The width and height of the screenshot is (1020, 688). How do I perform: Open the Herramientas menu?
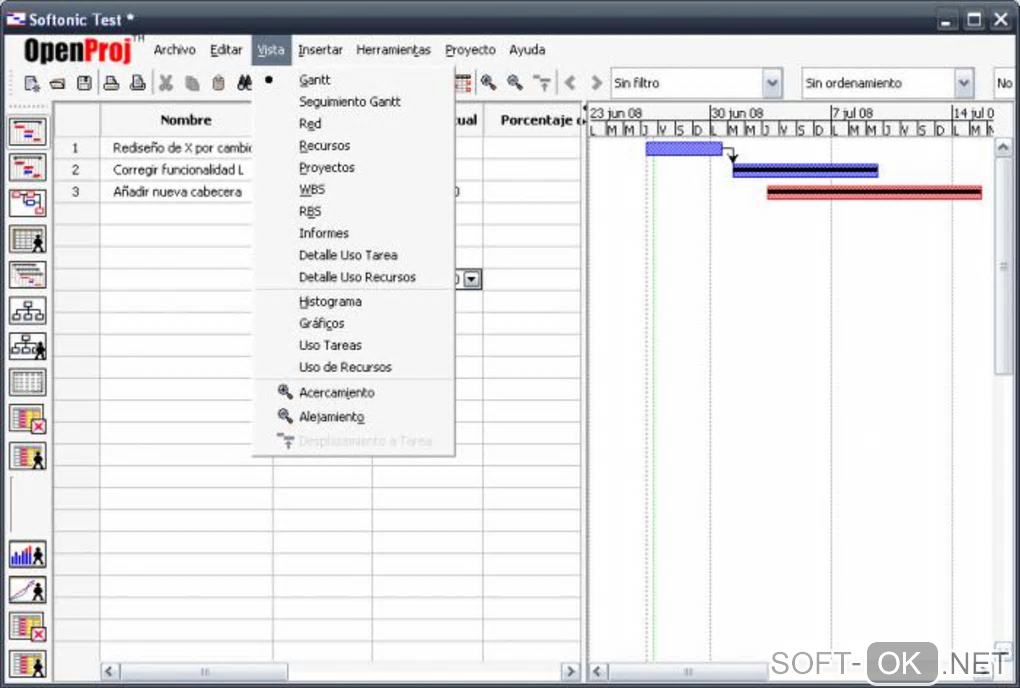tap(393, 49)
